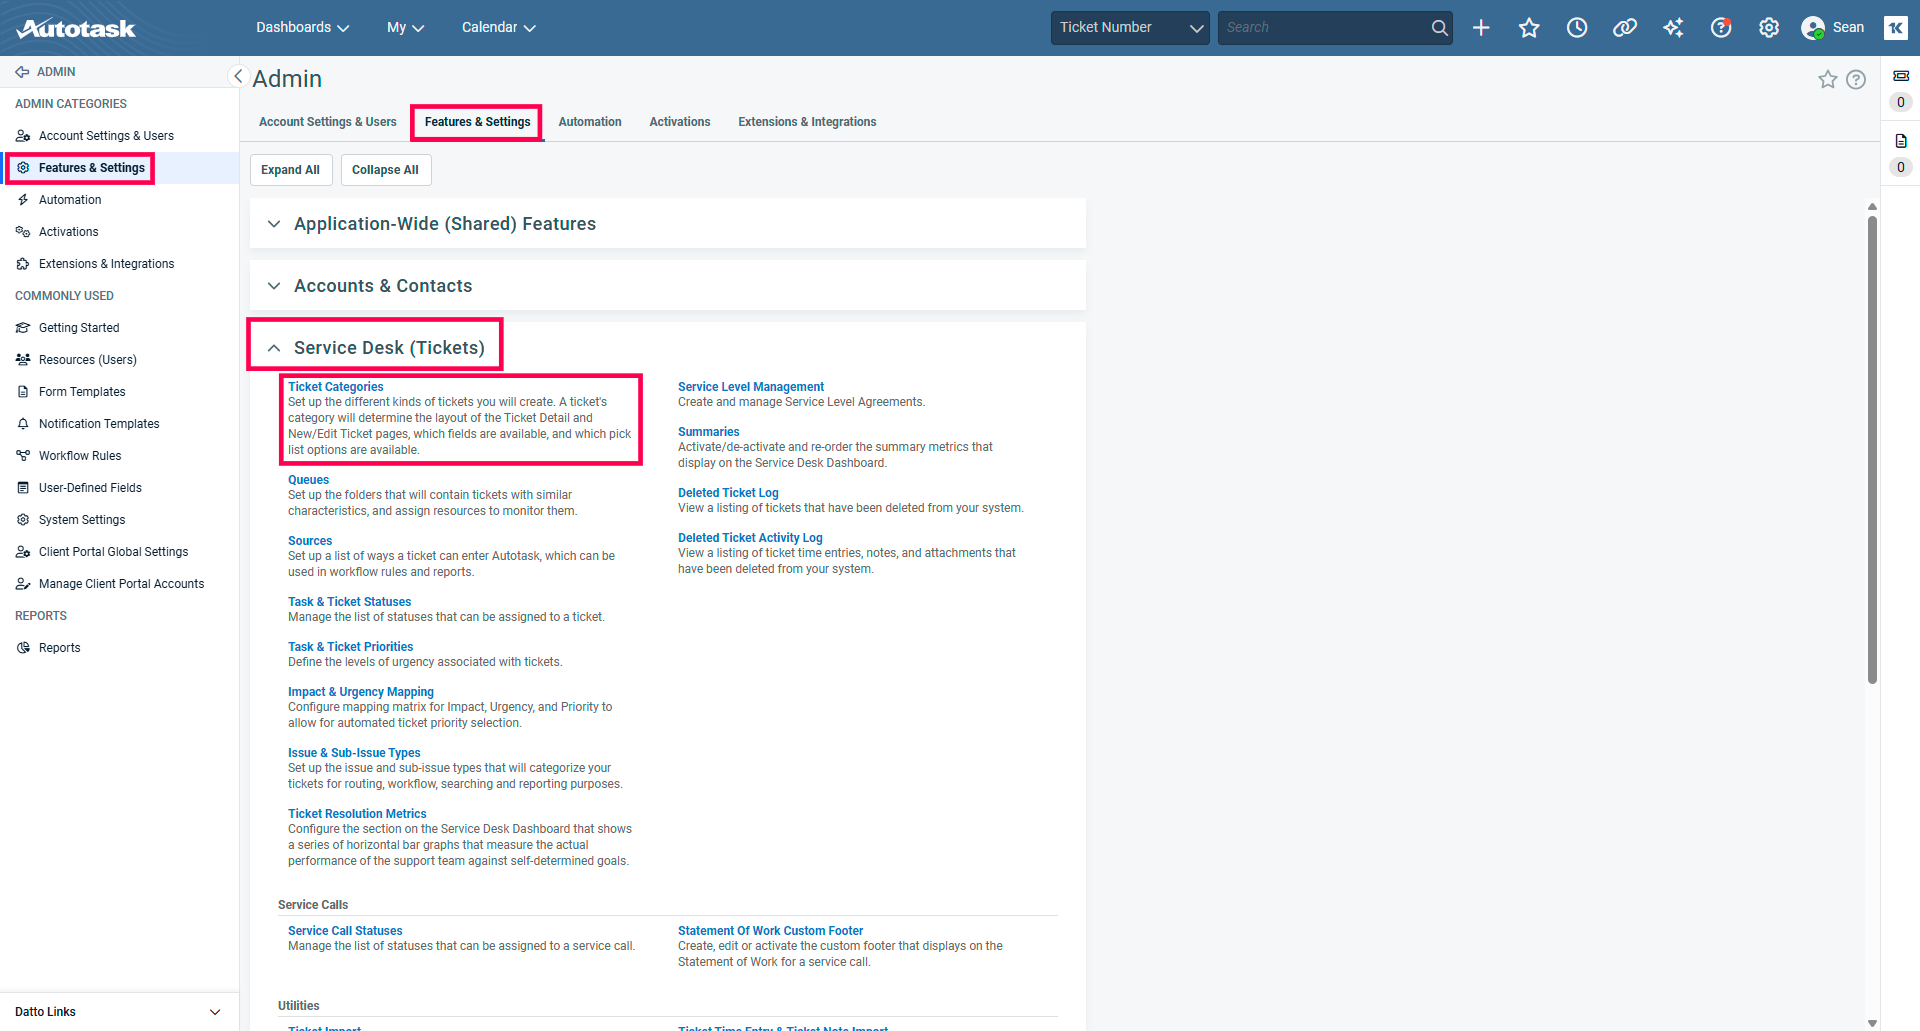Click the Expand All button
Image resolution: width=1920 pixels, height=1031 pixels.
click(290, 170)
